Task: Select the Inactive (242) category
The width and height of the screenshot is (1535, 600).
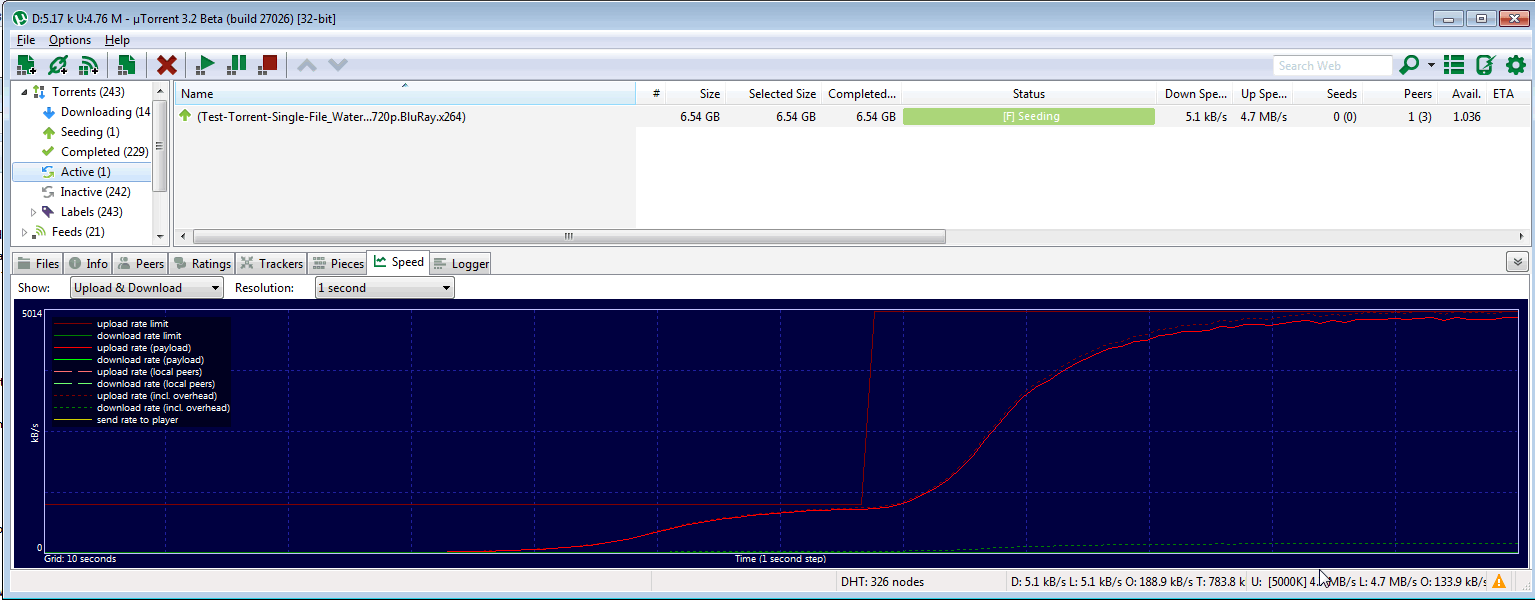Action: pos(86,192)
